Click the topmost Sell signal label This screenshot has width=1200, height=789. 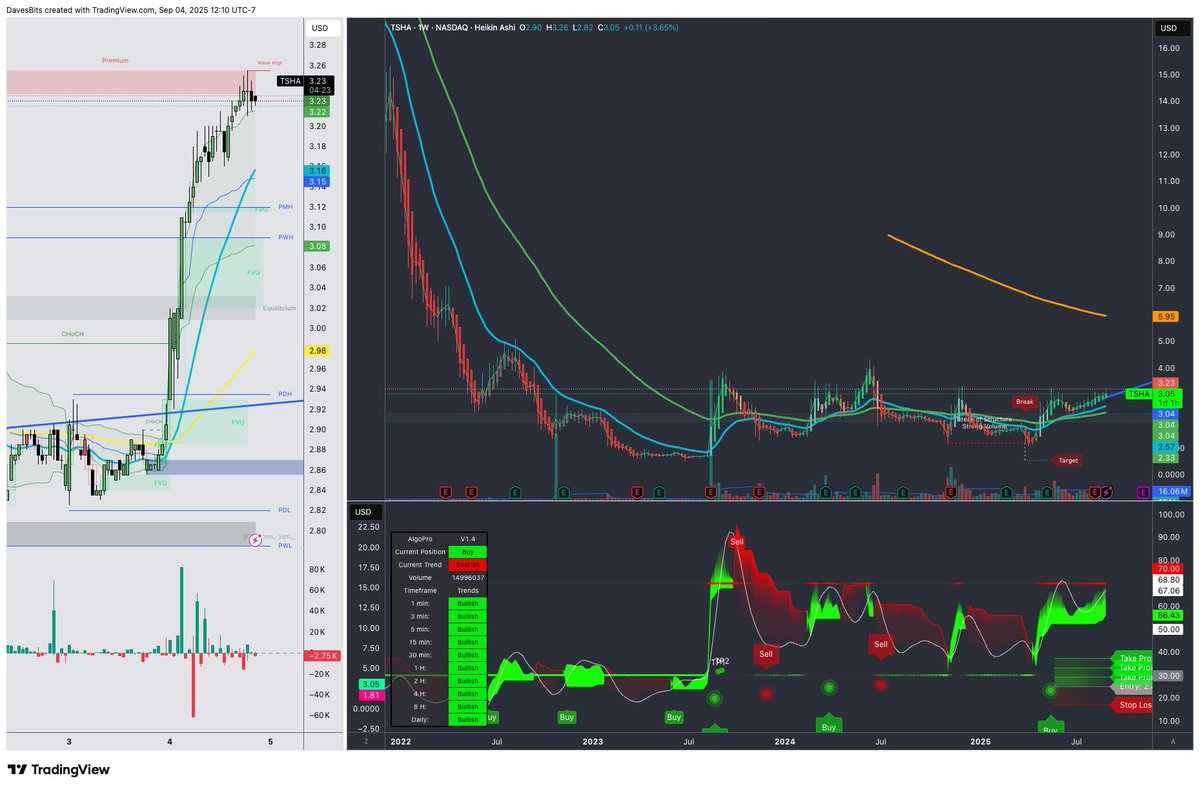click(x=737, y=541)
